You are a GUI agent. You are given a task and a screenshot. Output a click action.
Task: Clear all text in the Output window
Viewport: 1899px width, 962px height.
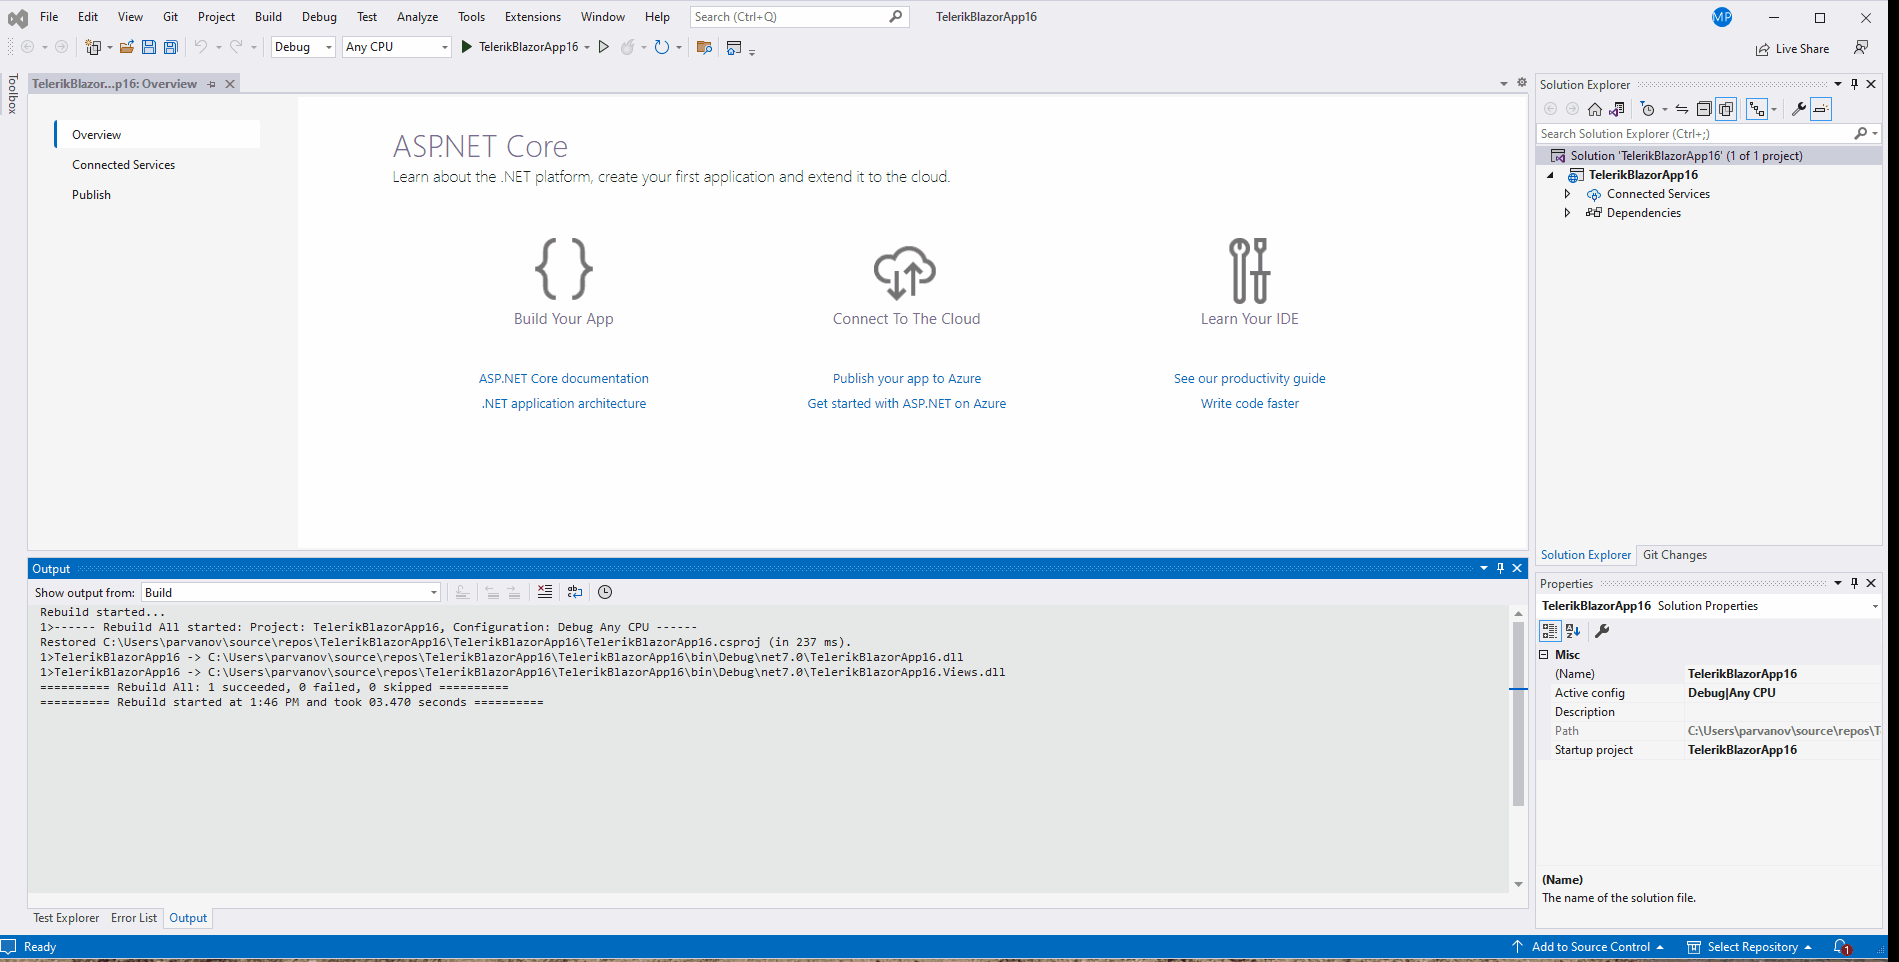pyautogui.click(x=545, y=592)
